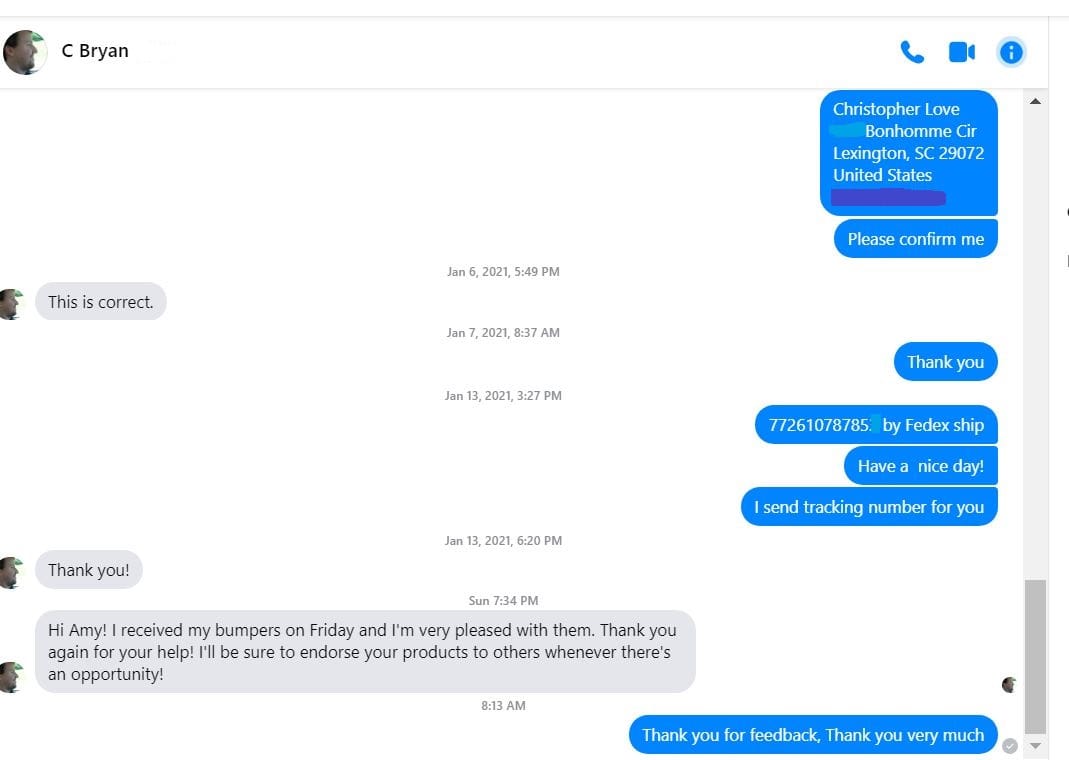Click the avatar beside "This is correct."

click(12, 303)
